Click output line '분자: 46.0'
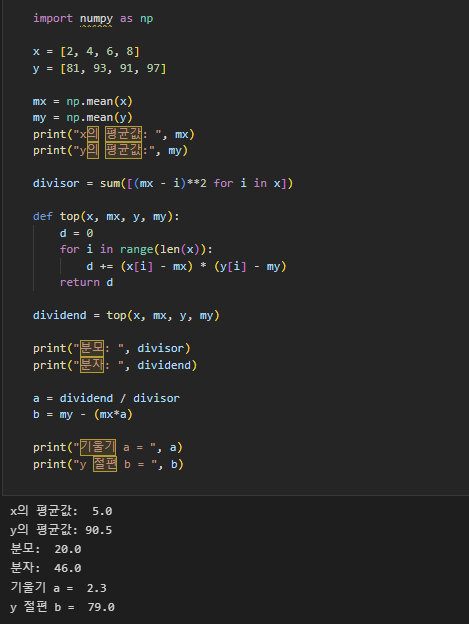Image resolution: width=469 pixels, height=624 pixels. (x=46, y=568)
